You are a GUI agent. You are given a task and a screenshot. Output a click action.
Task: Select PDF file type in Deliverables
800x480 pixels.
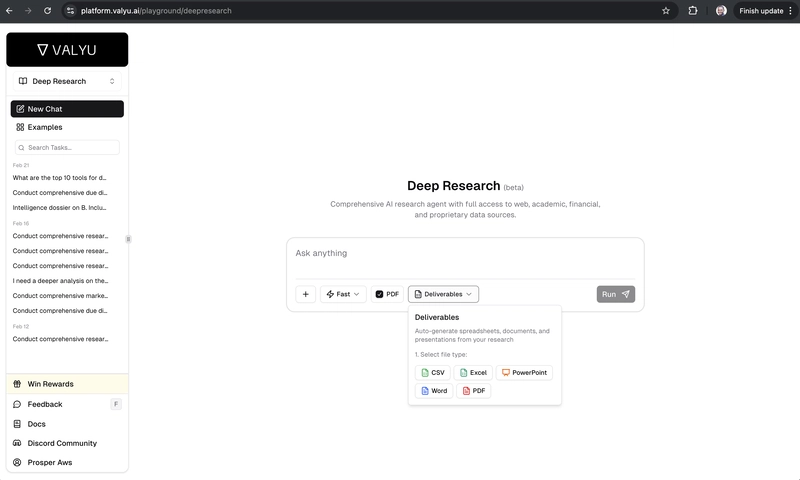click(x=473, y=391)
